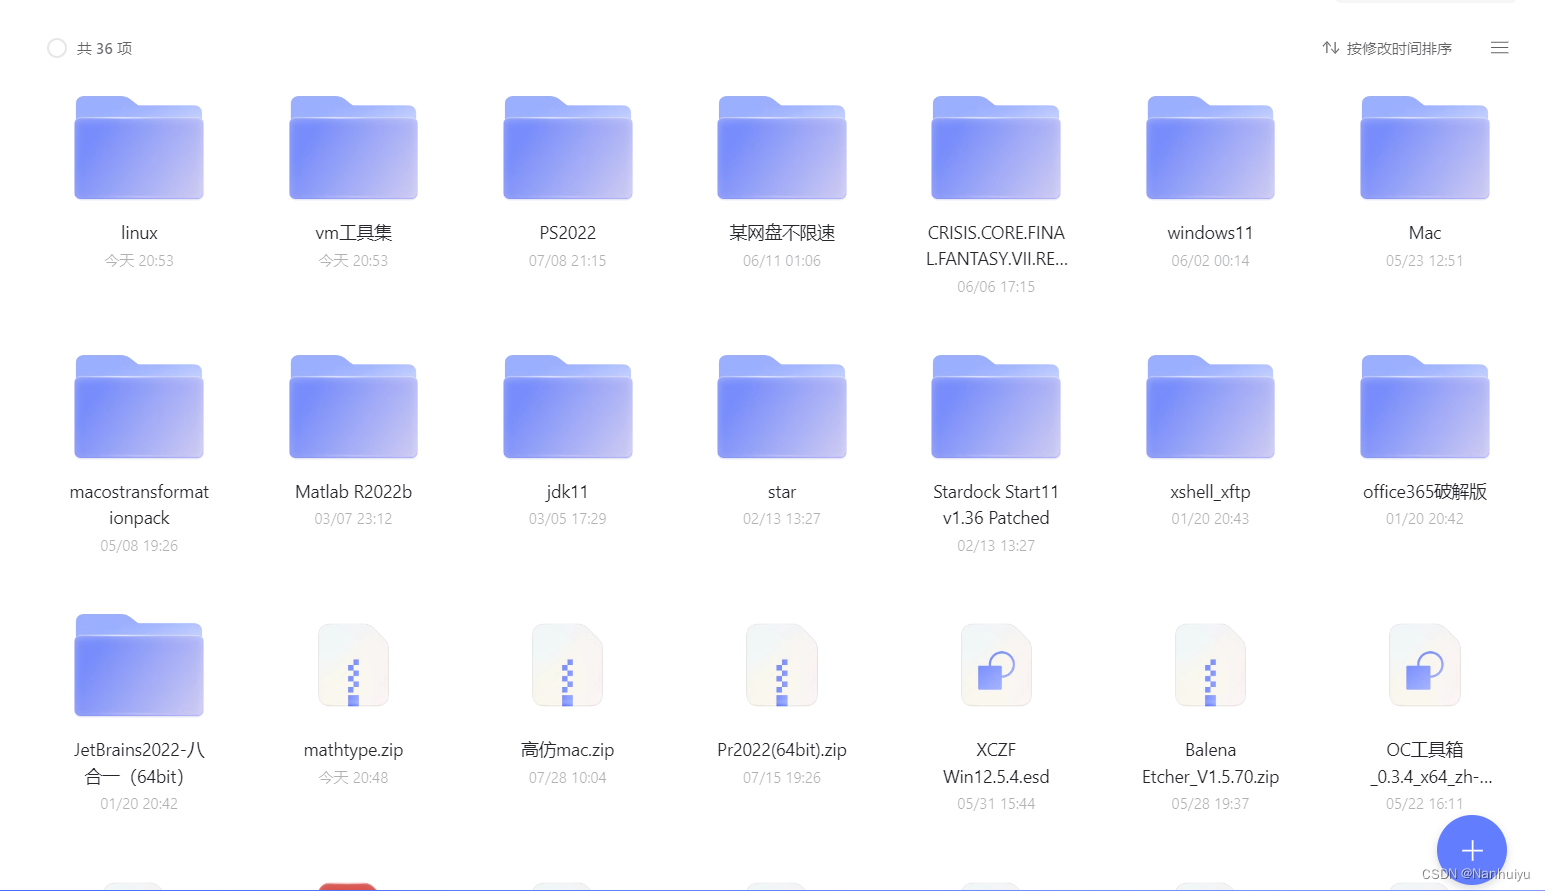This screenshot has height=891, width=1545.
Task: Open the Mac folder
Action: [x=1425, y=148]
